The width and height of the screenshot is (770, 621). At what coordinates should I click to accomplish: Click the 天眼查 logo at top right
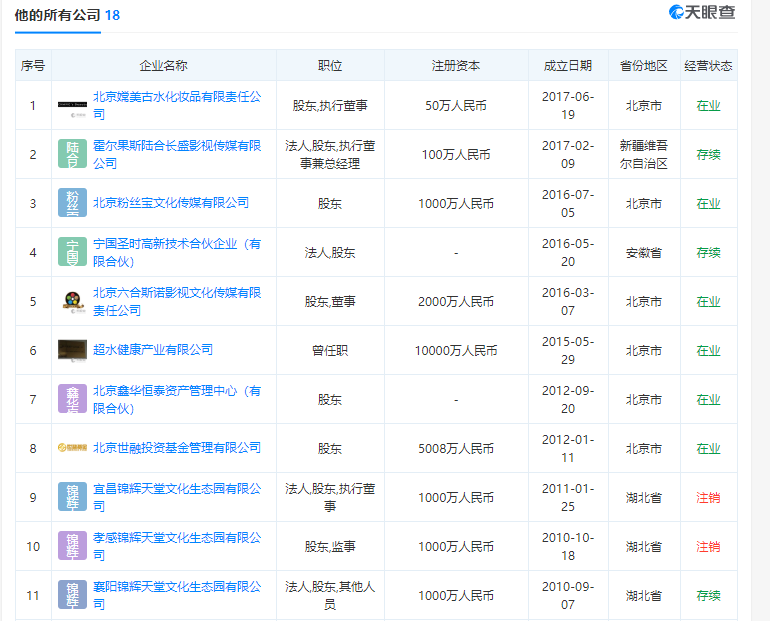click(703, 13)
